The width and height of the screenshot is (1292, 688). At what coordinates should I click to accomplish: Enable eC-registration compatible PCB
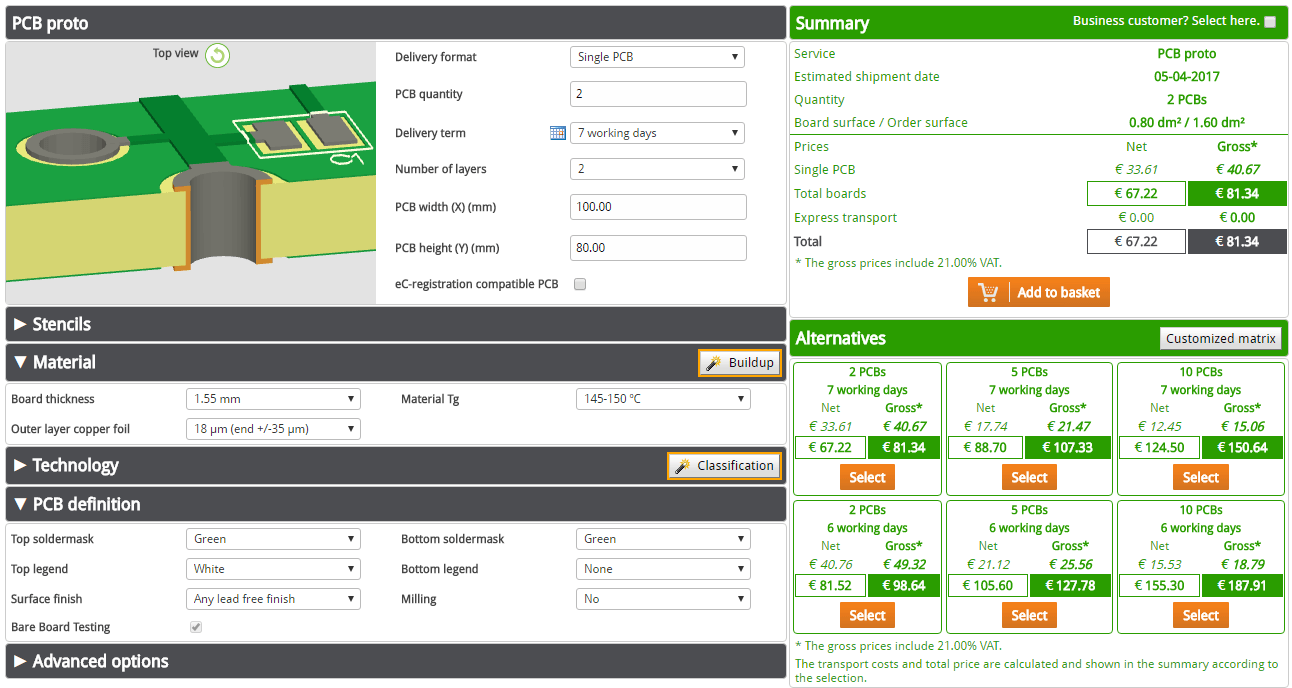(579, 284)
